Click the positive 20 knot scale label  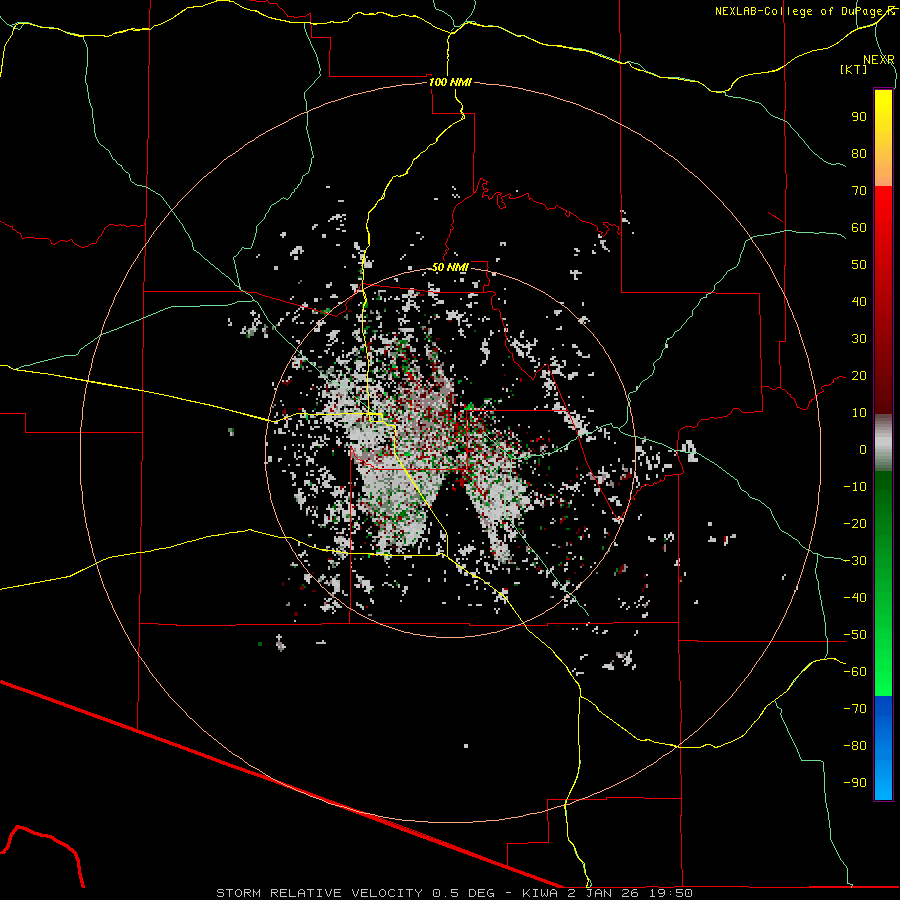tap(859, 375)
